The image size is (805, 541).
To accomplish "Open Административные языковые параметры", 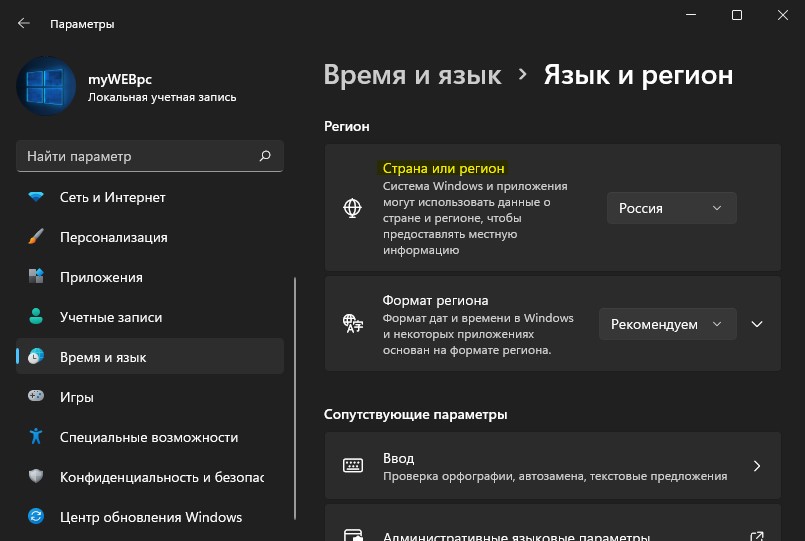I will (552, 524).
